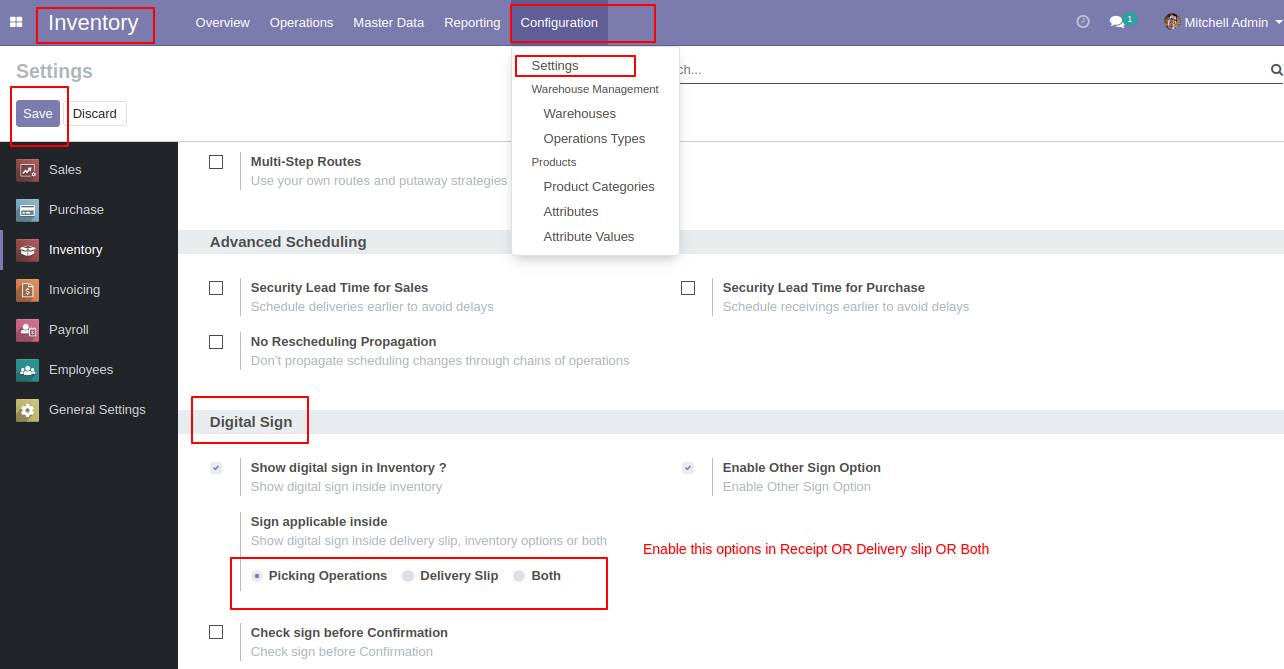Click the Purchase sidebar icon
The image size is (1284, 669).
click(27, 210)
